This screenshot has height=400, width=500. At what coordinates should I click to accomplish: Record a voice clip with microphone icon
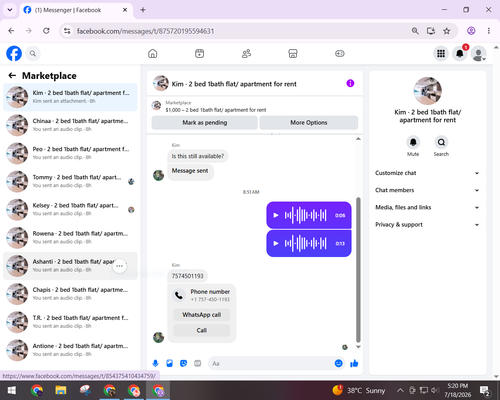tap(155, 363)
